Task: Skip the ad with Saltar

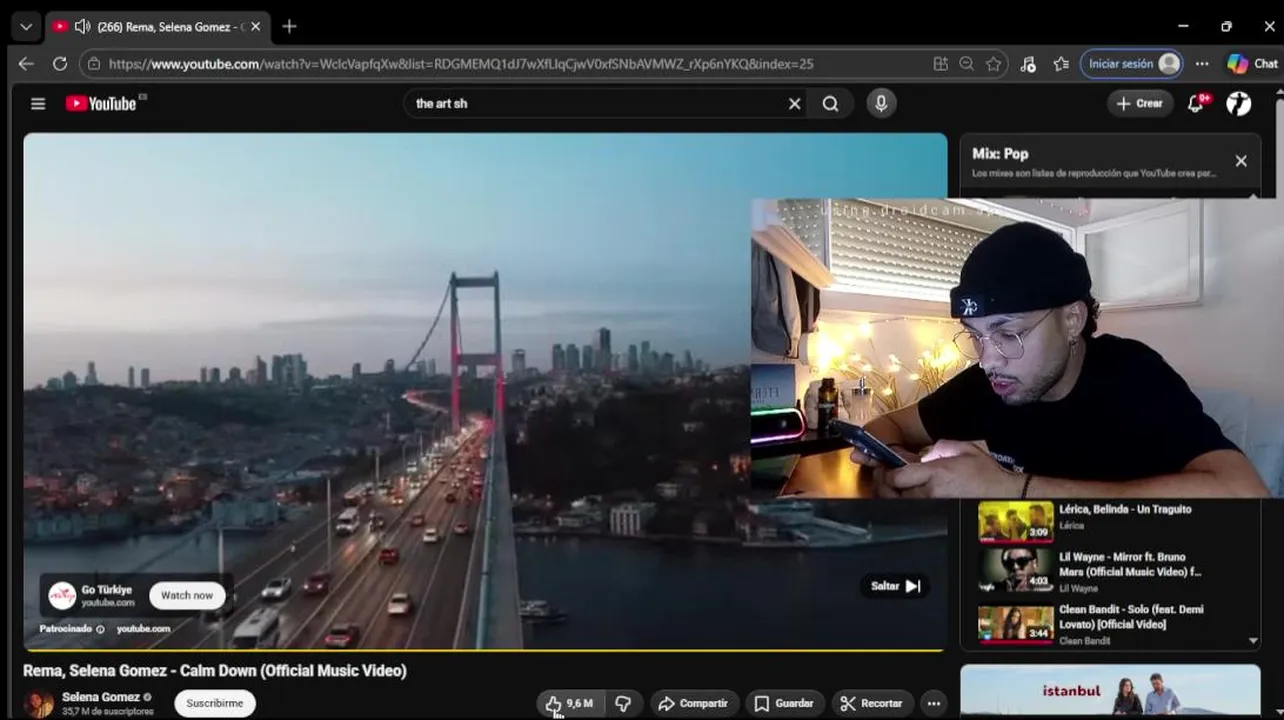Action: point(896,586)
